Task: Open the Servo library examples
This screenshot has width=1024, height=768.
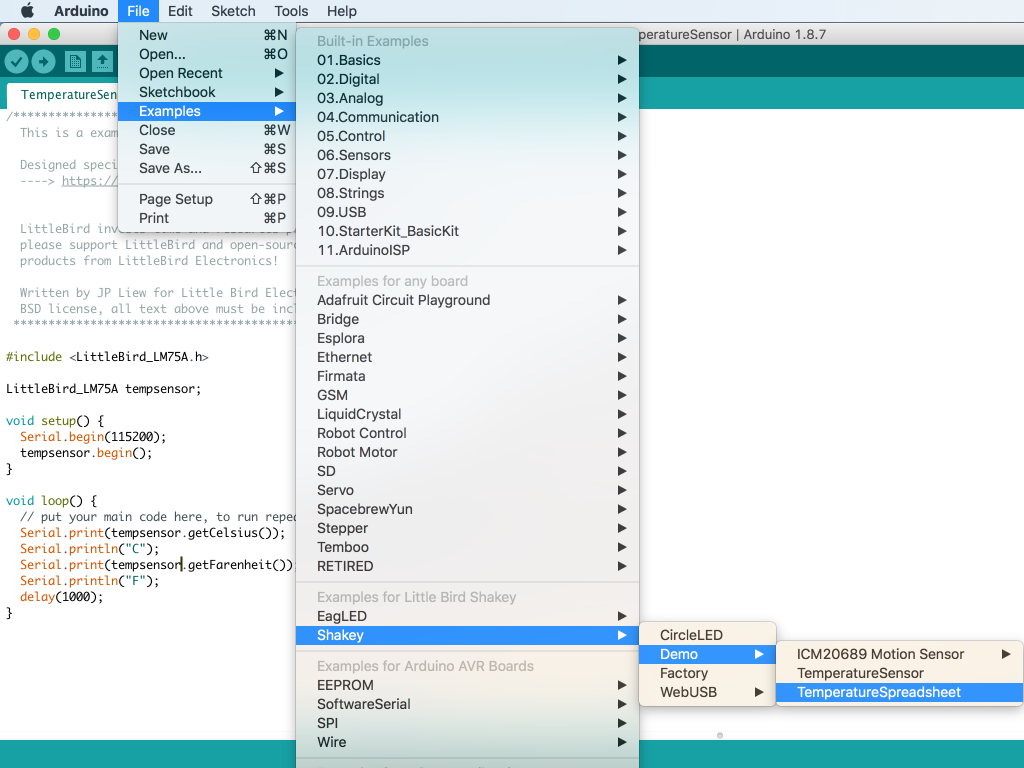Action: pos(468,489)
